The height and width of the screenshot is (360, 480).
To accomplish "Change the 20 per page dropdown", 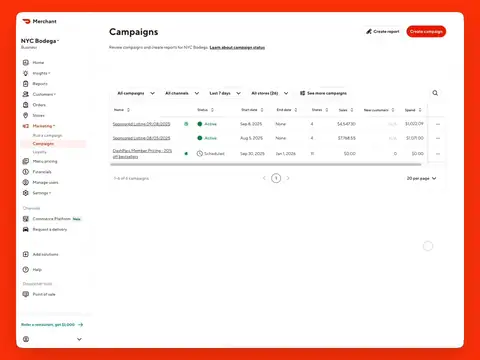I will pyautogui.click(x=421, y=178).
